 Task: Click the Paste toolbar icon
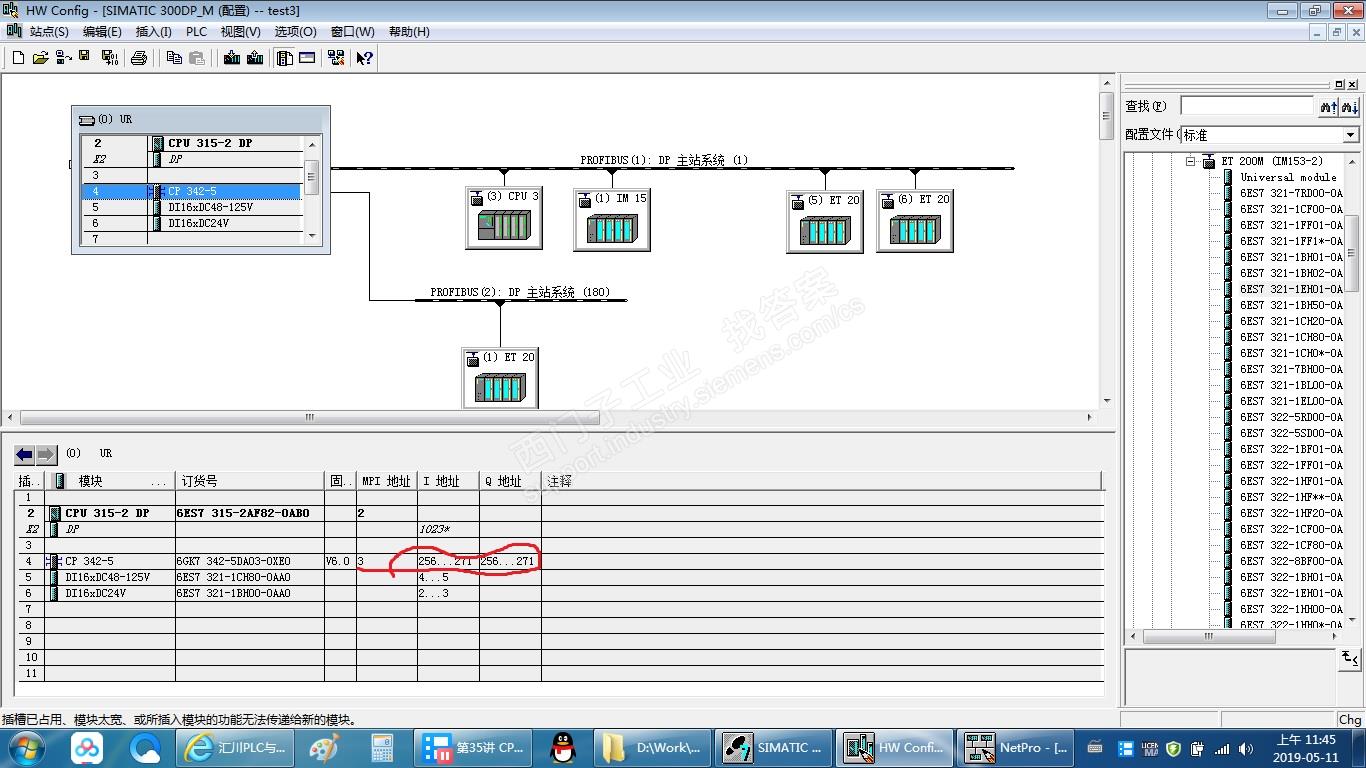197,58
